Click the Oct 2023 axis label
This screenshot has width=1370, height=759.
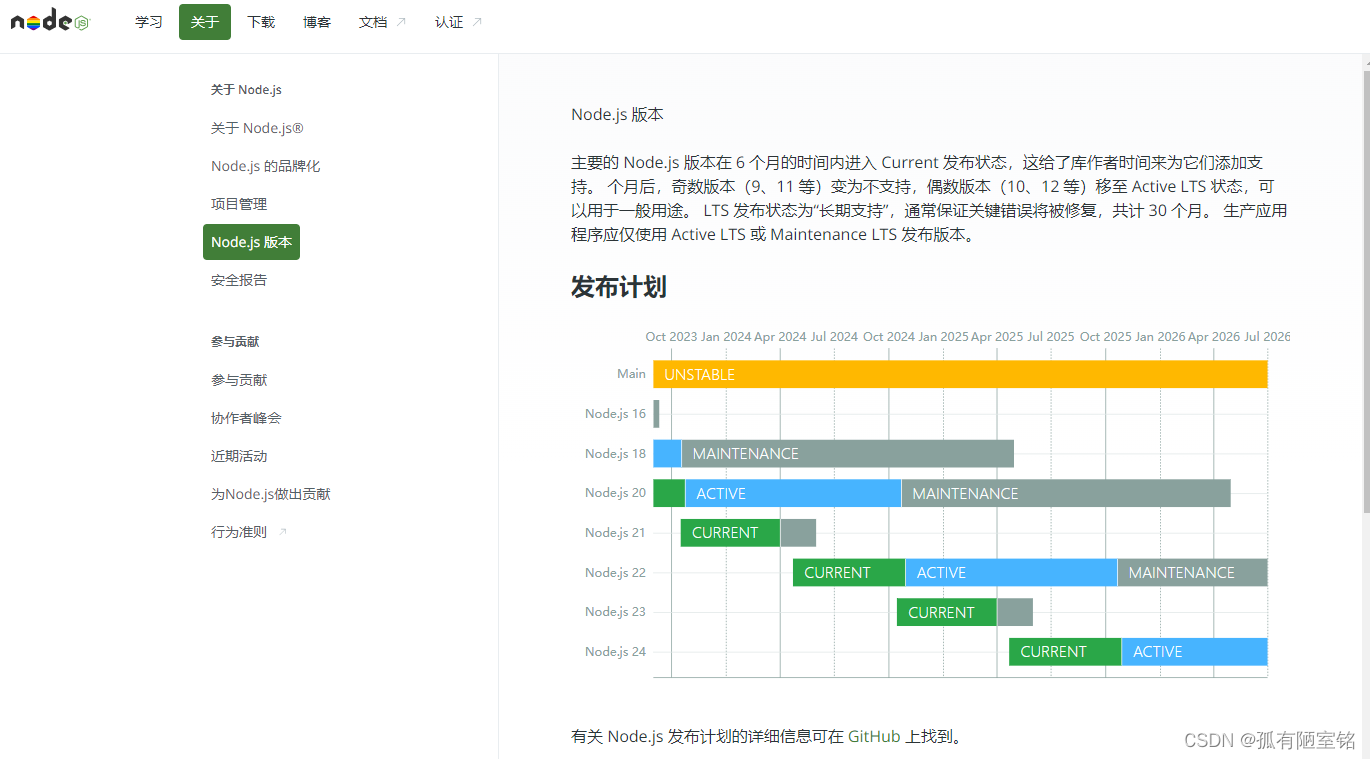tap(671, 337)
